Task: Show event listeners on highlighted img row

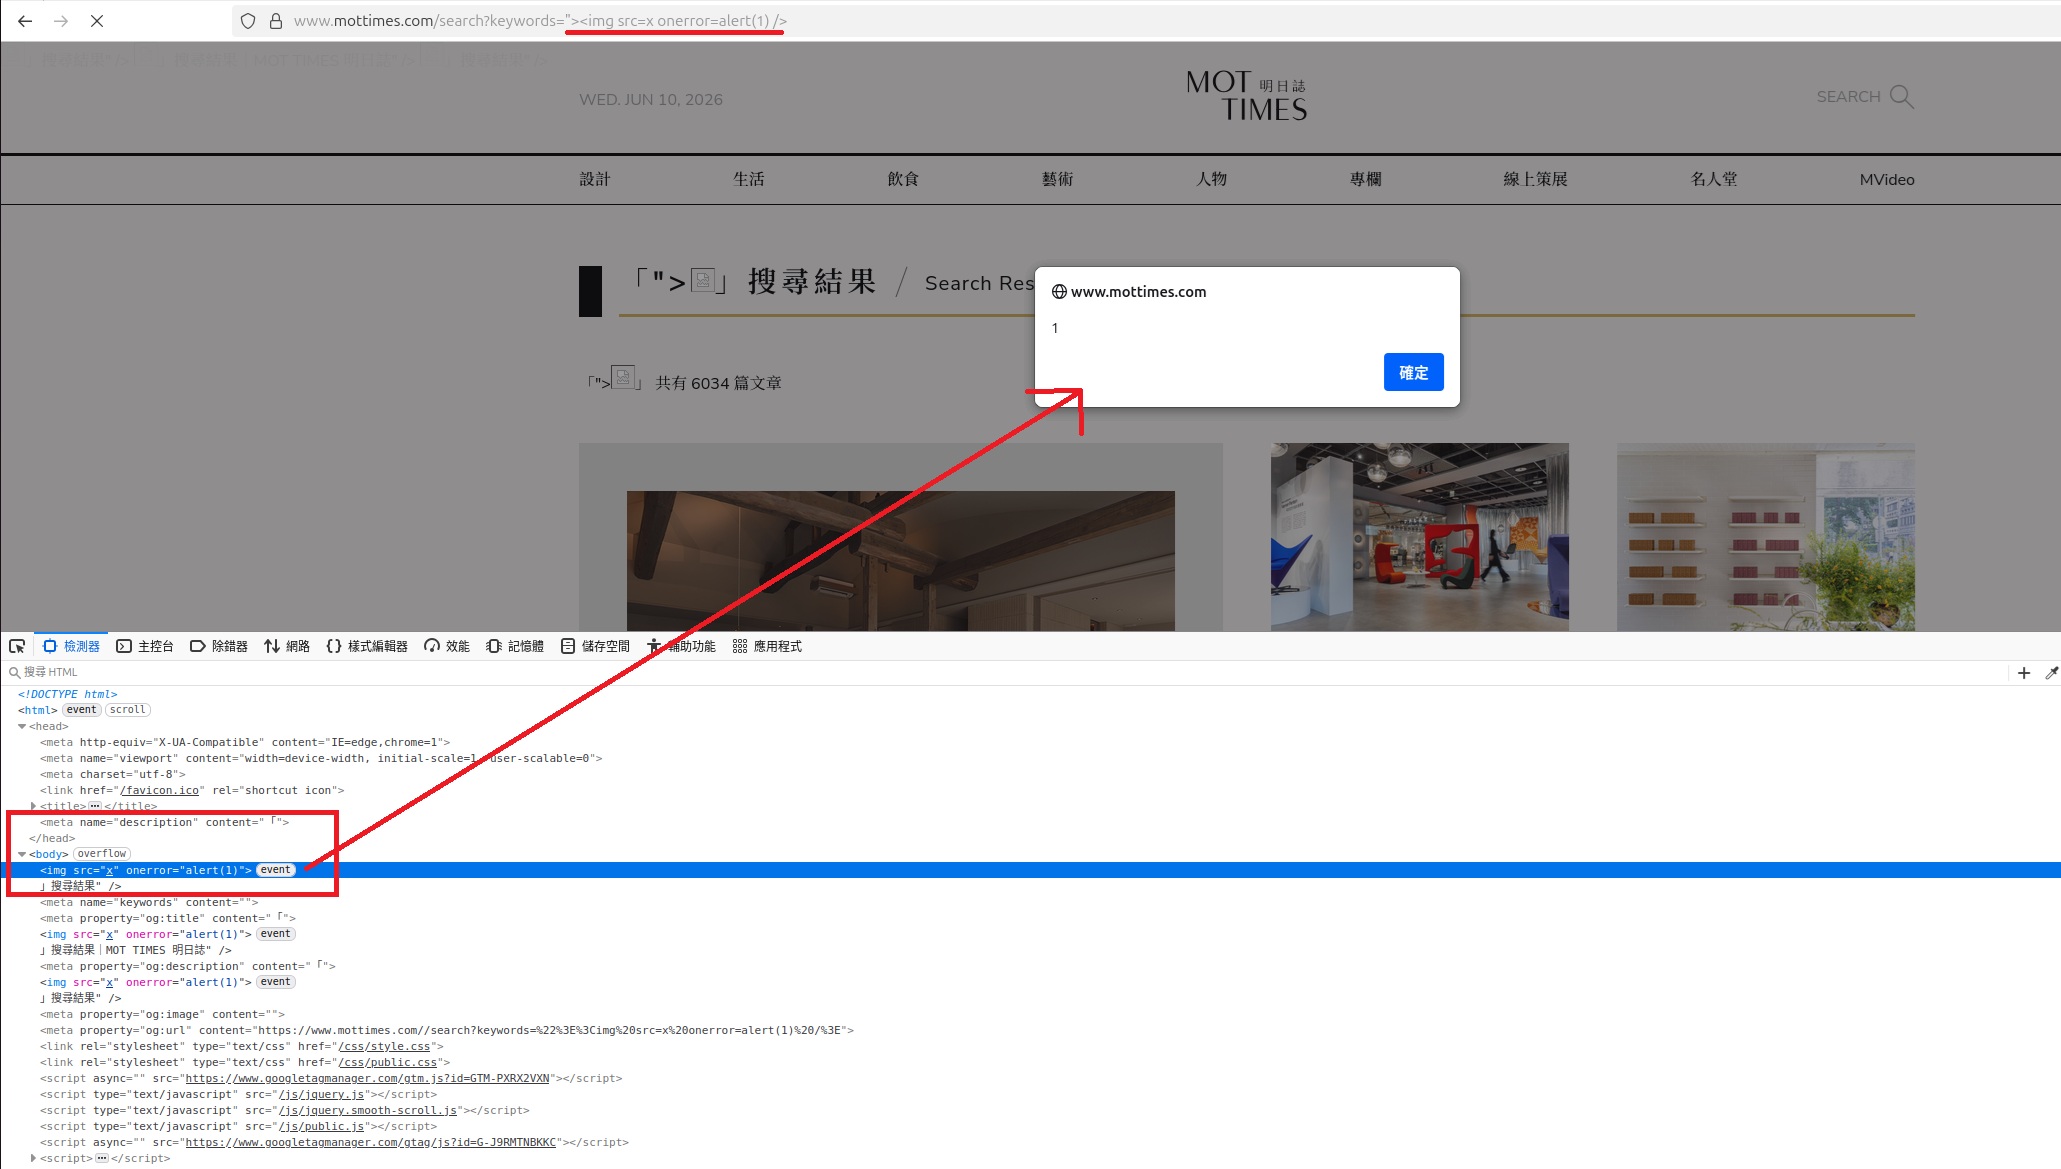Action: tap(276, 870)
